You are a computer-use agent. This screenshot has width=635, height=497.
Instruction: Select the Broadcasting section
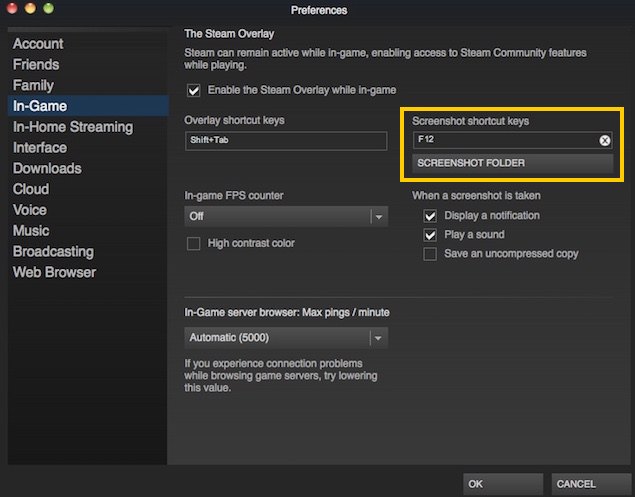click(53, 251)
